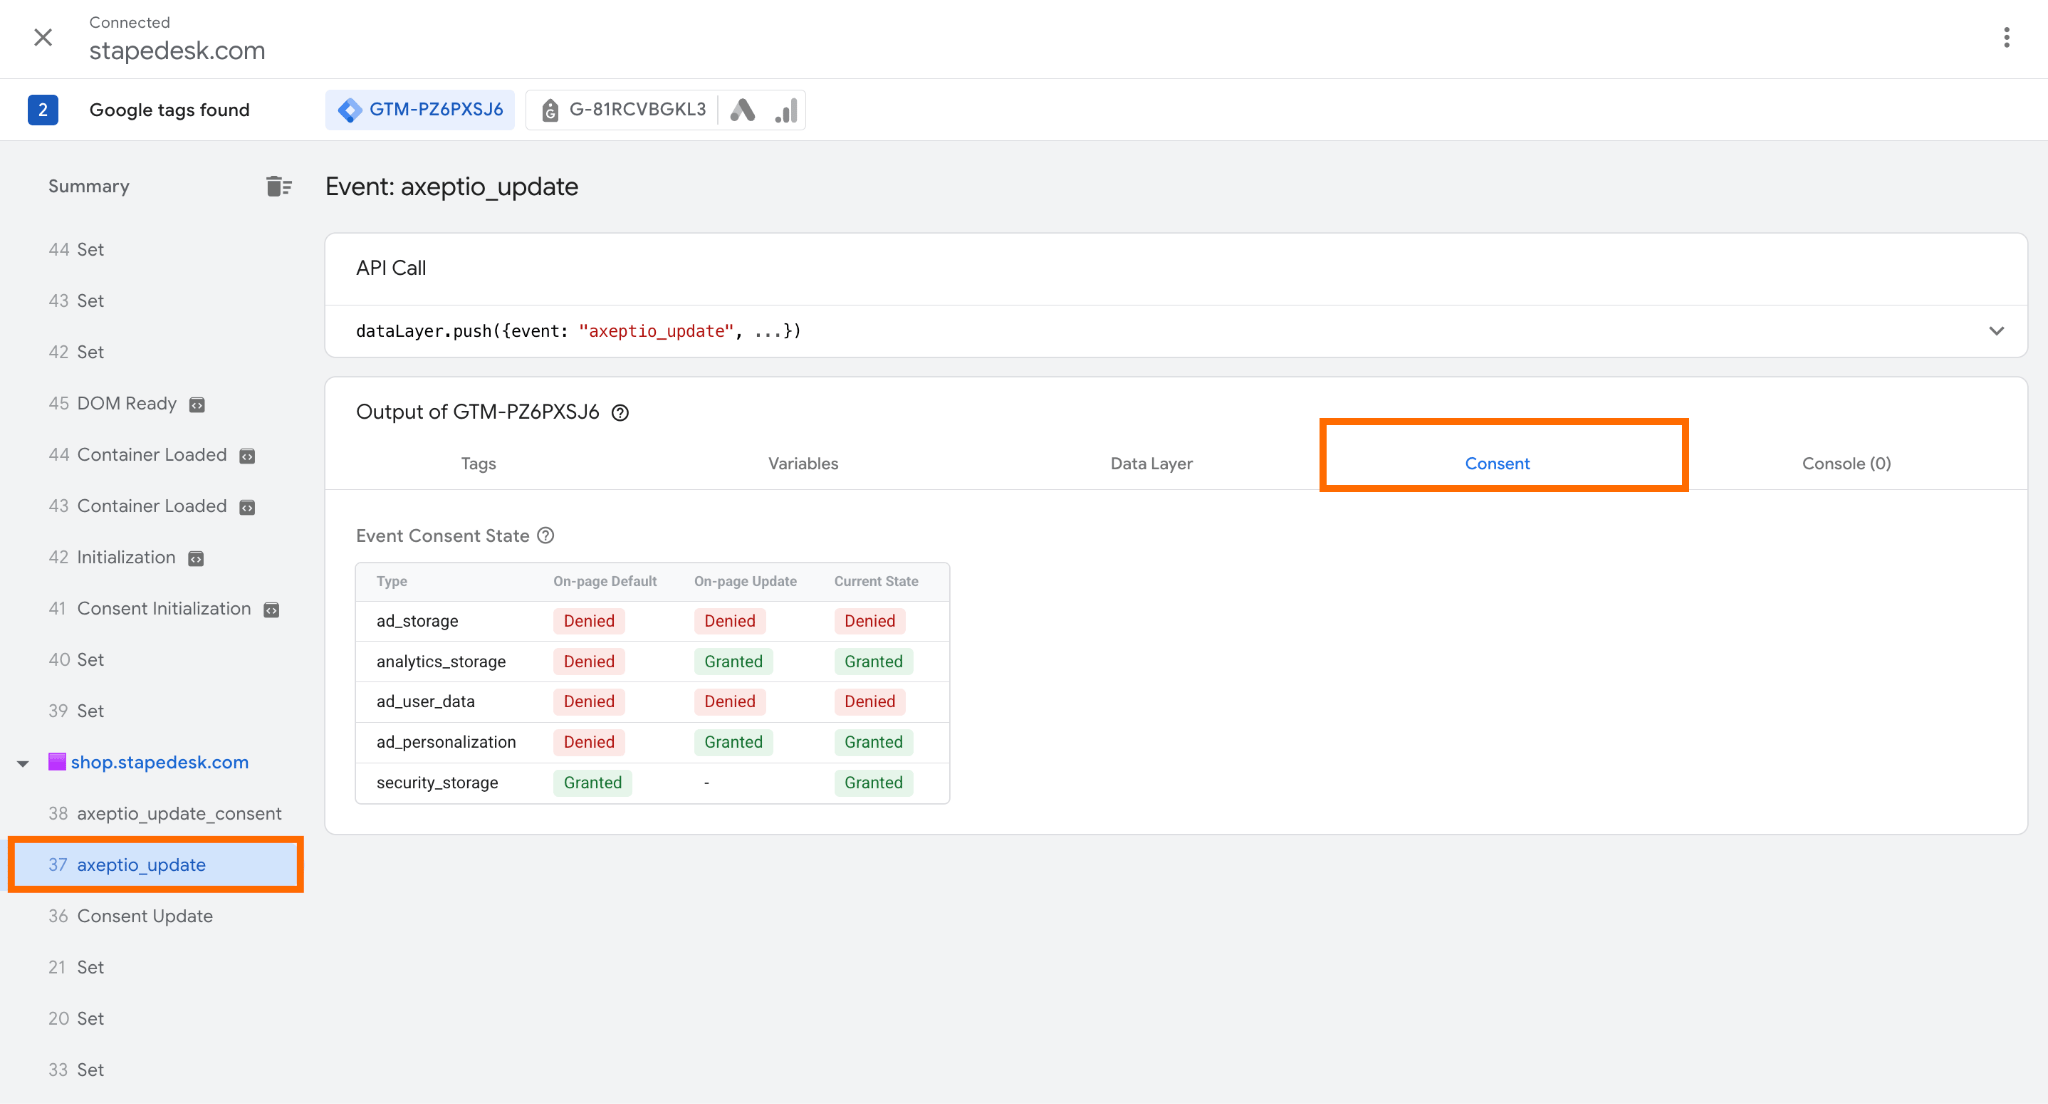This screenshot has height=1104, width=2048.
Task: Select the GTM-PZ6PXSJ6 container tag chip
Action: pos(420,110)
